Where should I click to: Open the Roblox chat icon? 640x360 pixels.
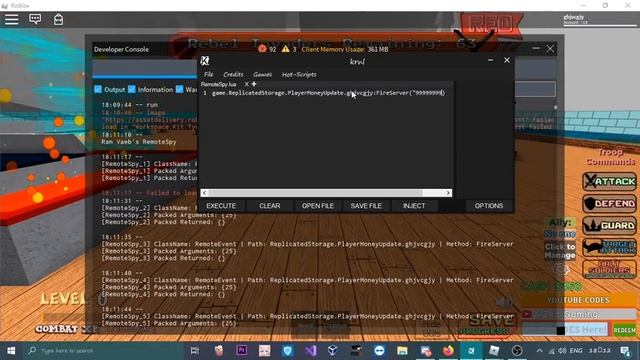pyautogui.click(x=35, y=19)
